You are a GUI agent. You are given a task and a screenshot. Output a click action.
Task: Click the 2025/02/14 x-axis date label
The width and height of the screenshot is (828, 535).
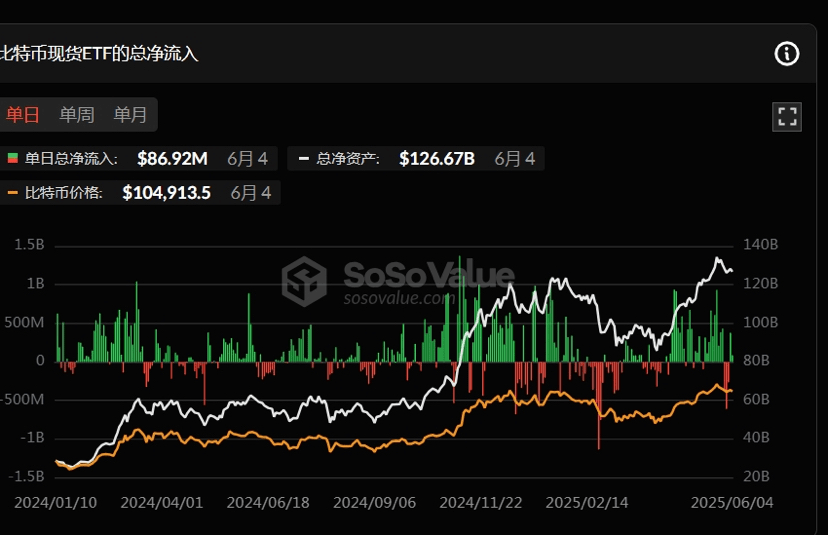pos(587,502)
